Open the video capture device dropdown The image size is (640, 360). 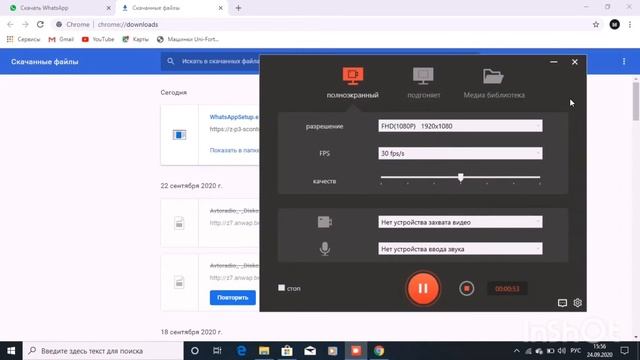tap(460, 222)
